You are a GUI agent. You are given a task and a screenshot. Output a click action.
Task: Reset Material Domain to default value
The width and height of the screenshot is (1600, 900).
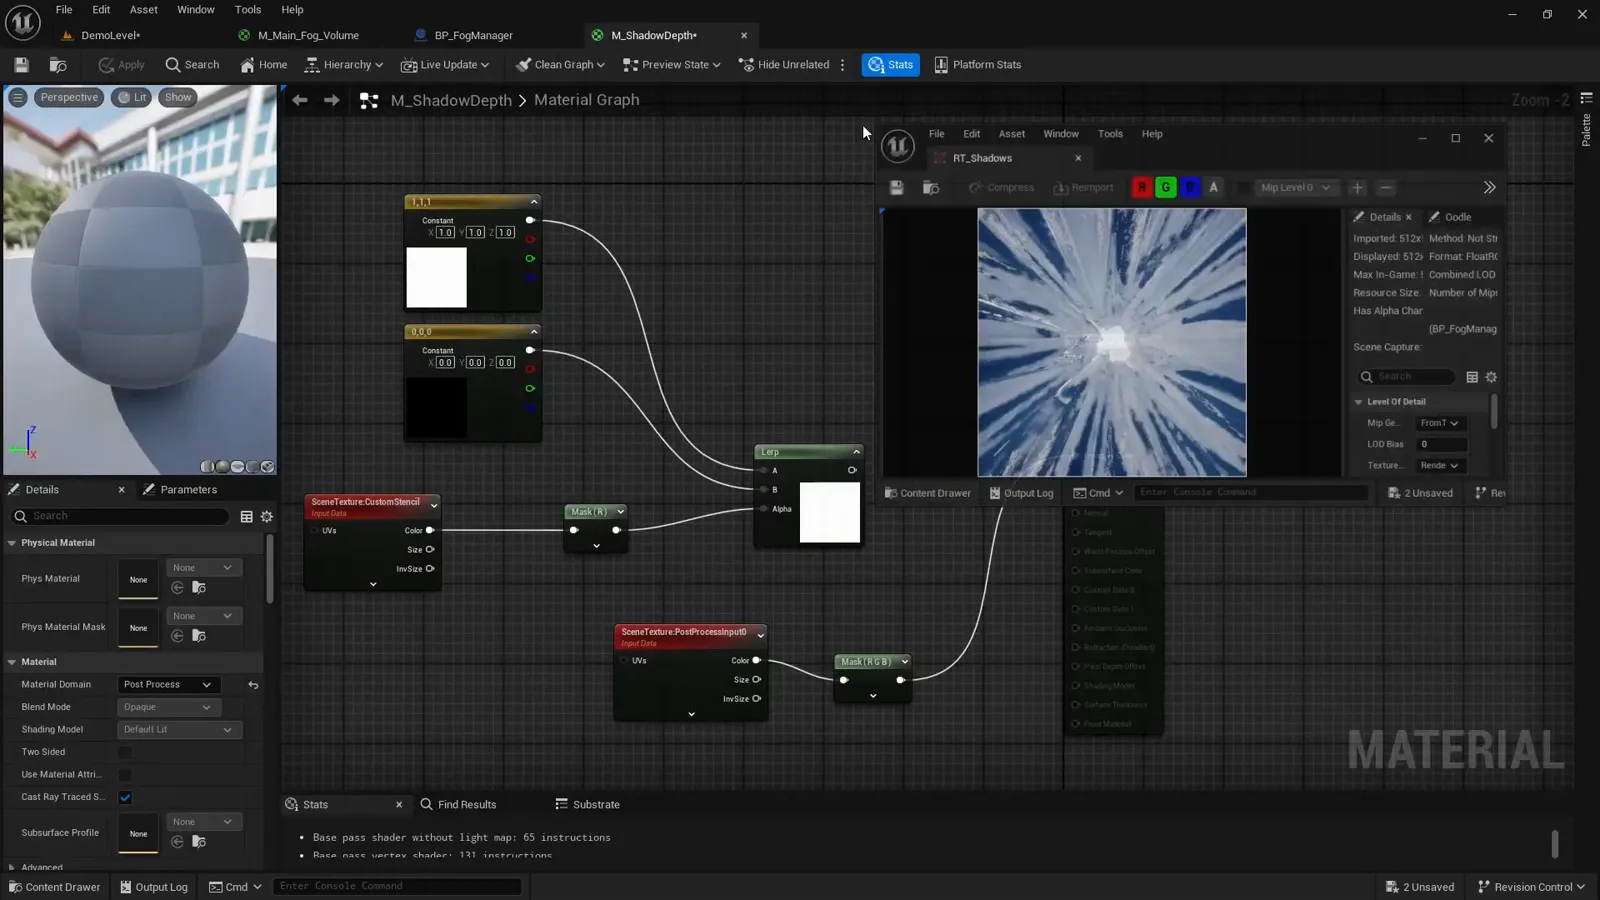point(253,685)
